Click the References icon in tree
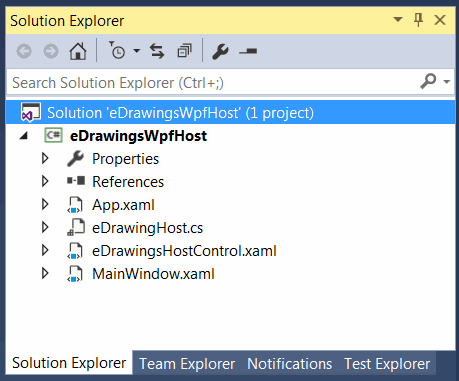This screenshot has height=381, width=459. point(76,181)
